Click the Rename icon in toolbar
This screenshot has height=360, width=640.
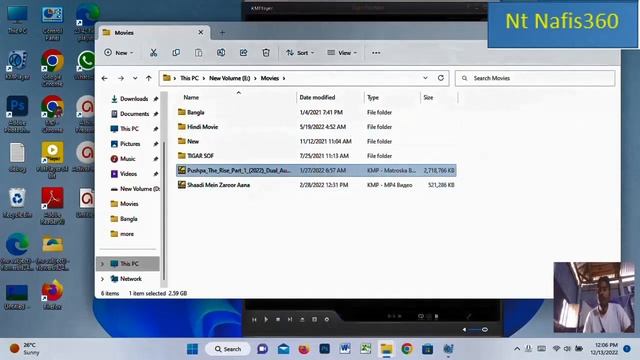tap(221, 53)
